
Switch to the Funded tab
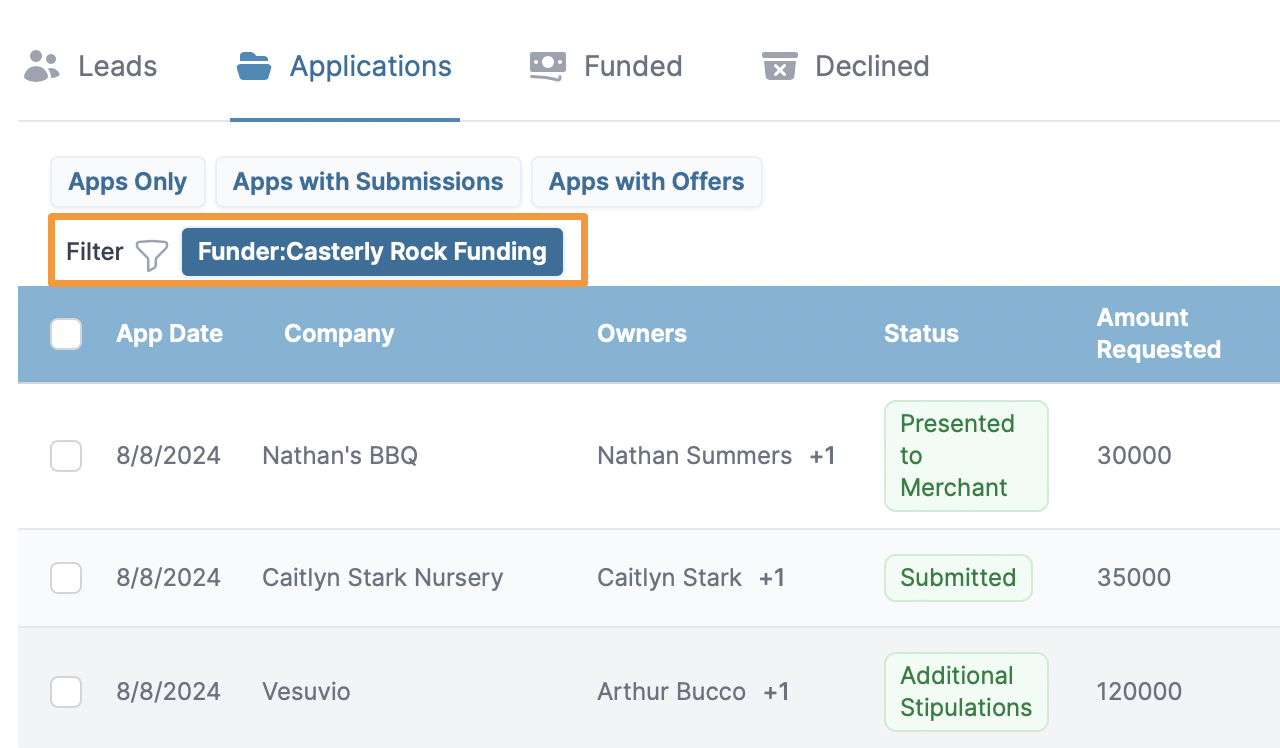point(632,66)
